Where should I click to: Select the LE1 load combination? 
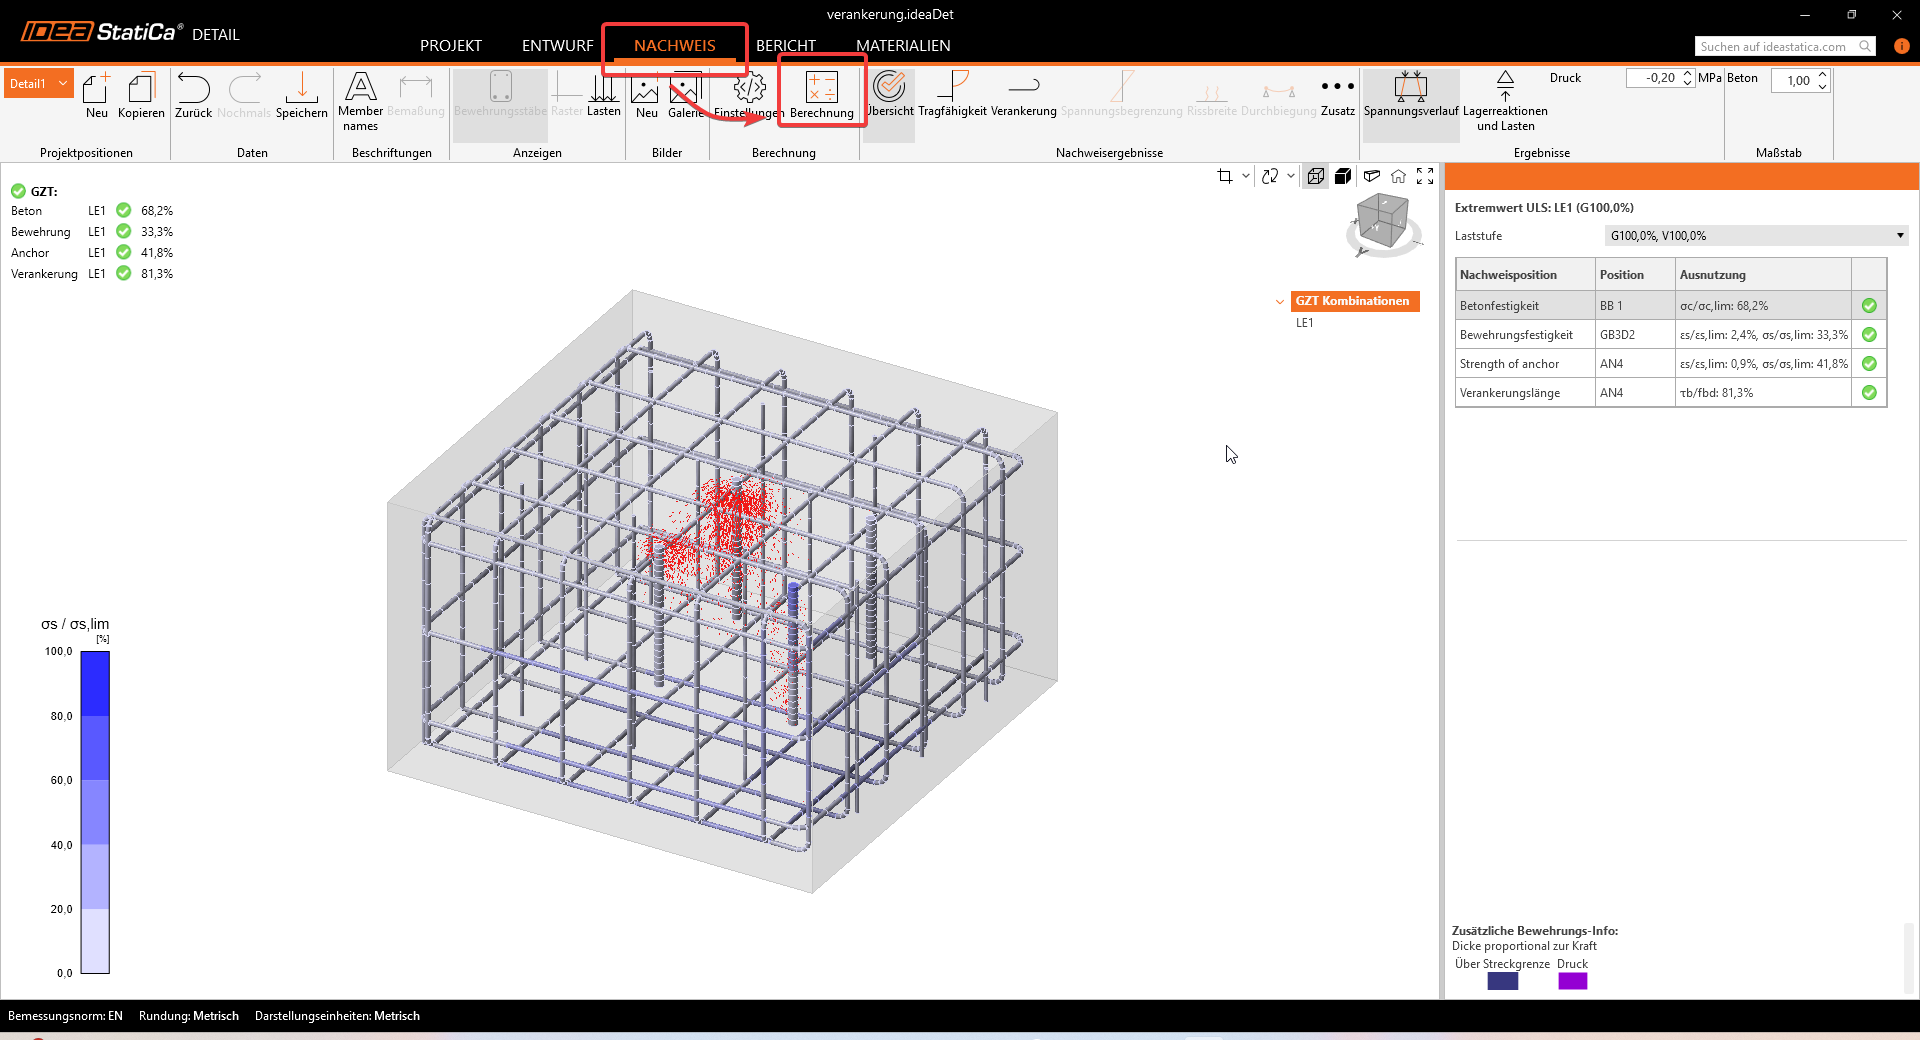pos(1305,323)
